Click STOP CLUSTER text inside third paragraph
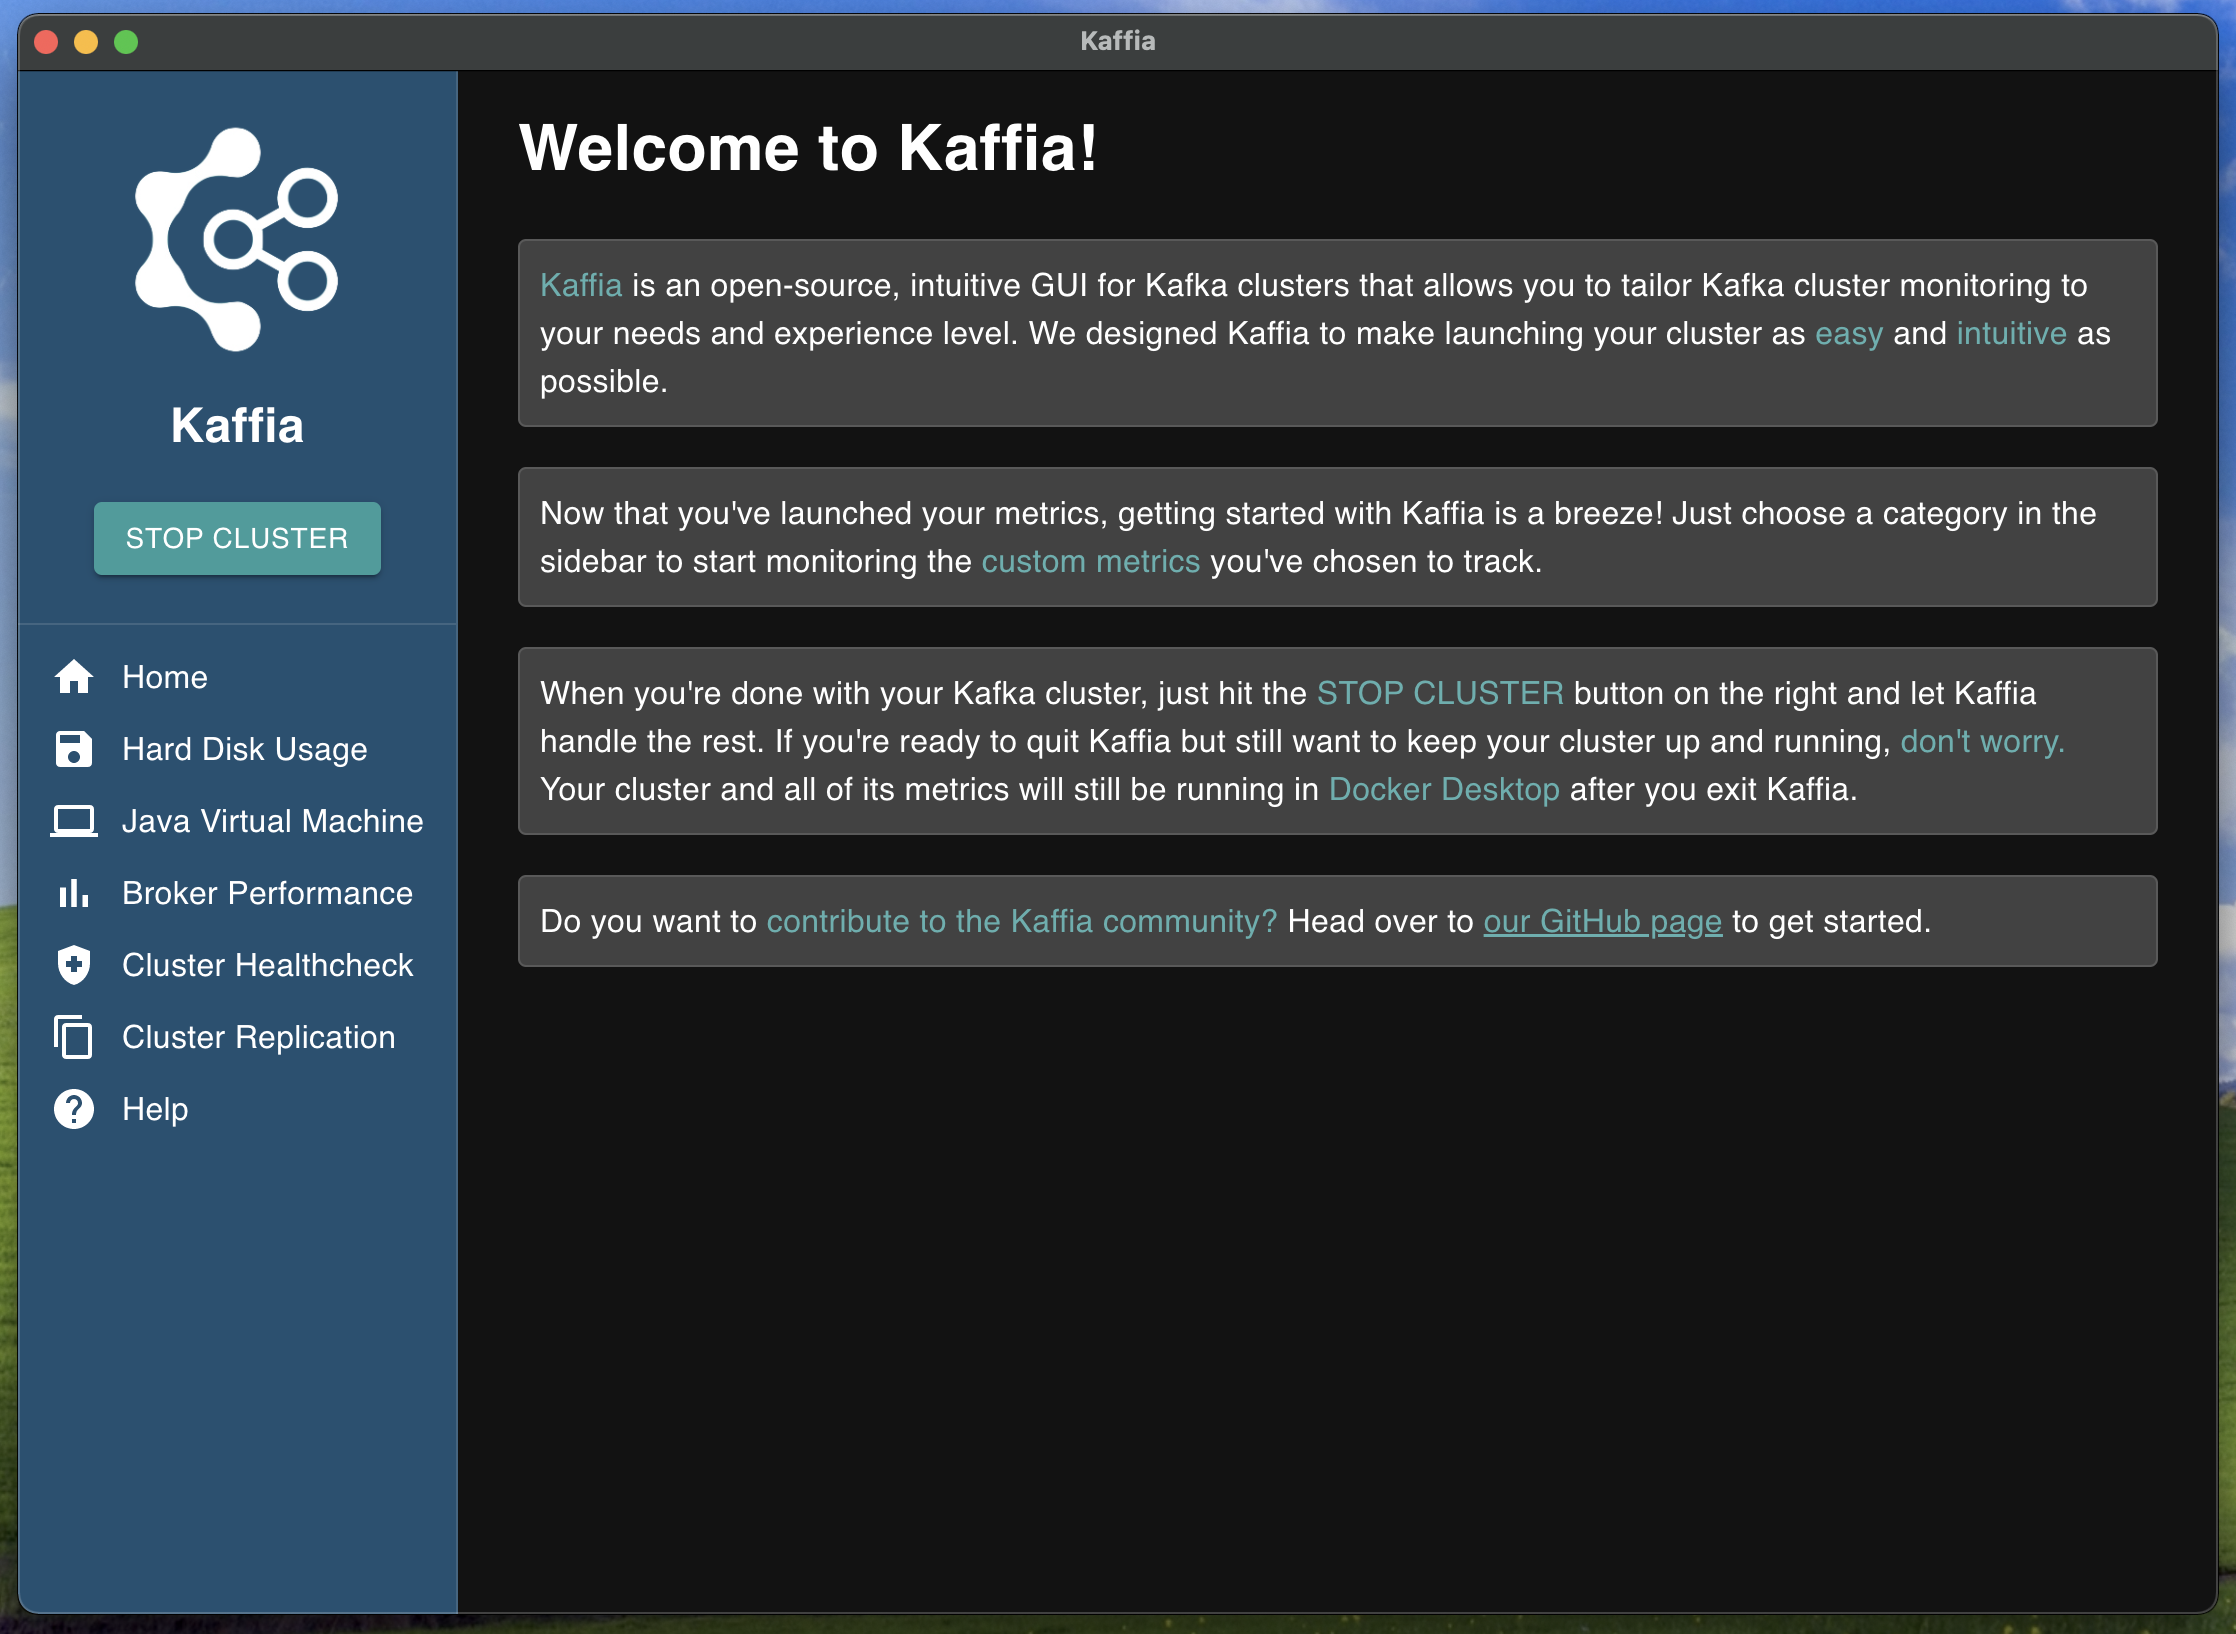Screen dimensions: 2236x1634 [1440, 692]
